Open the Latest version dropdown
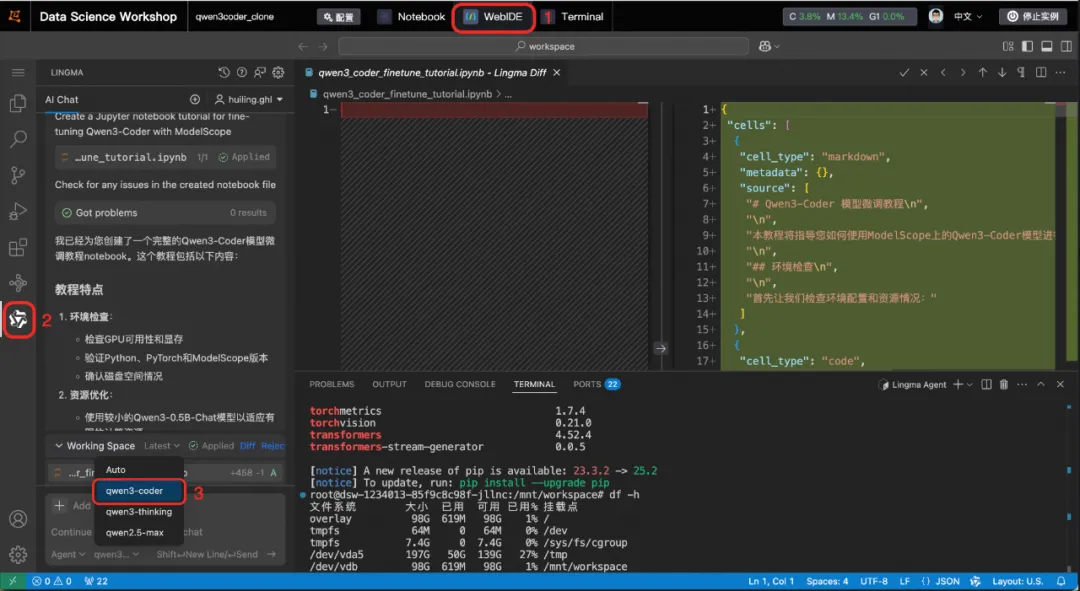Screen dimensions: 1080x591 (161, 446)
